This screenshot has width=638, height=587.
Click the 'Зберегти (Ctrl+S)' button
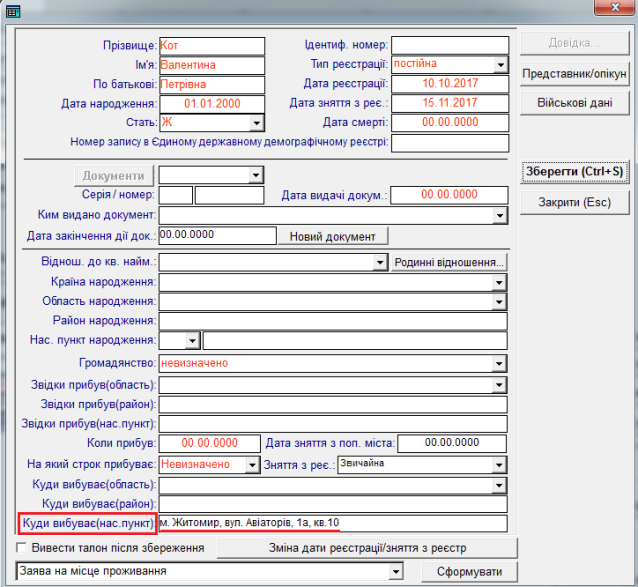[574, 172]
